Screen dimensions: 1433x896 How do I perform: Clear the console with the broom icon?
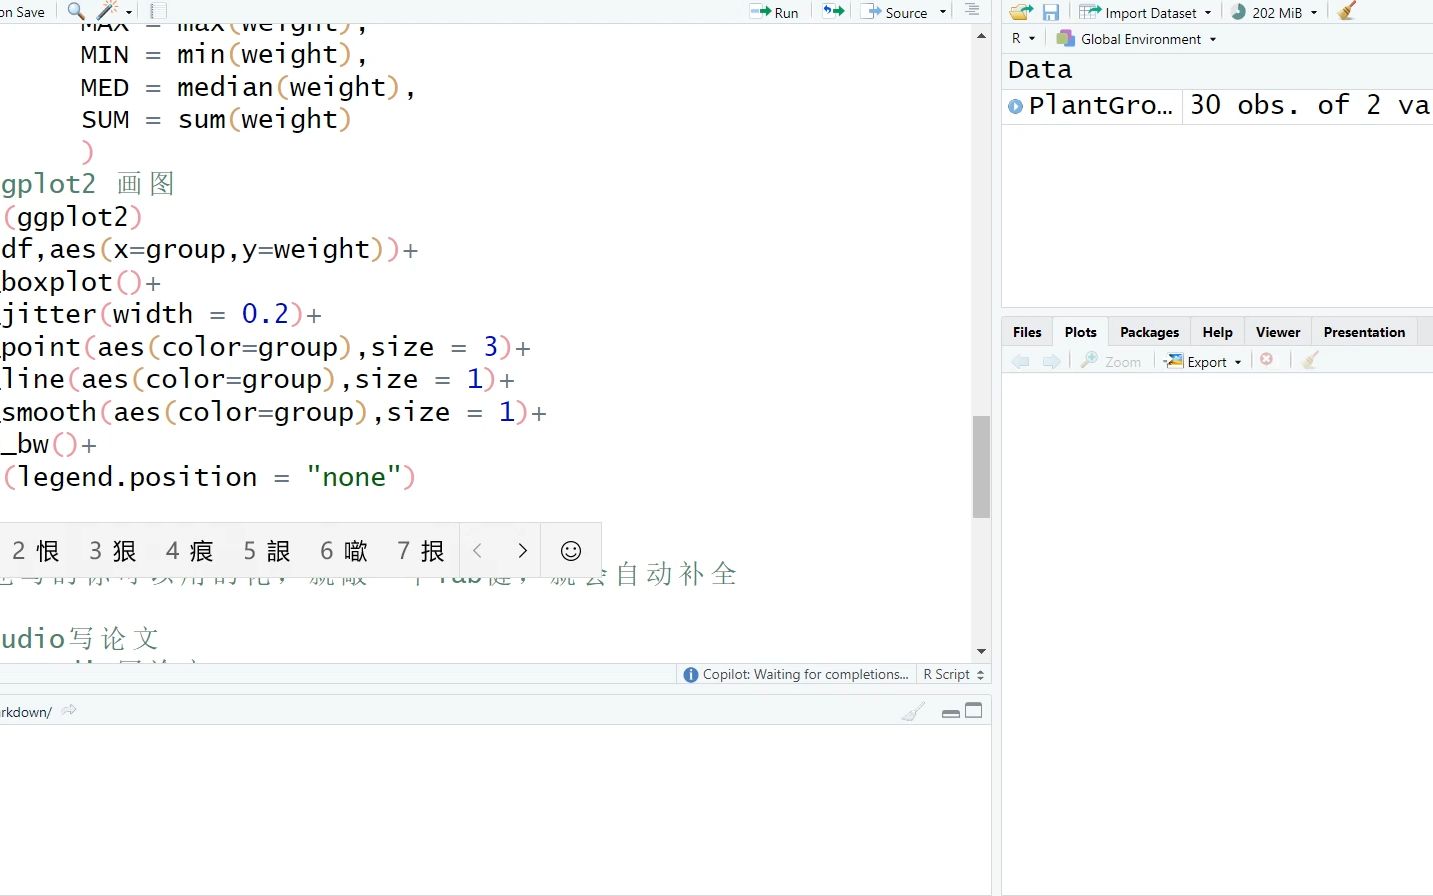[x=913, y=711]
